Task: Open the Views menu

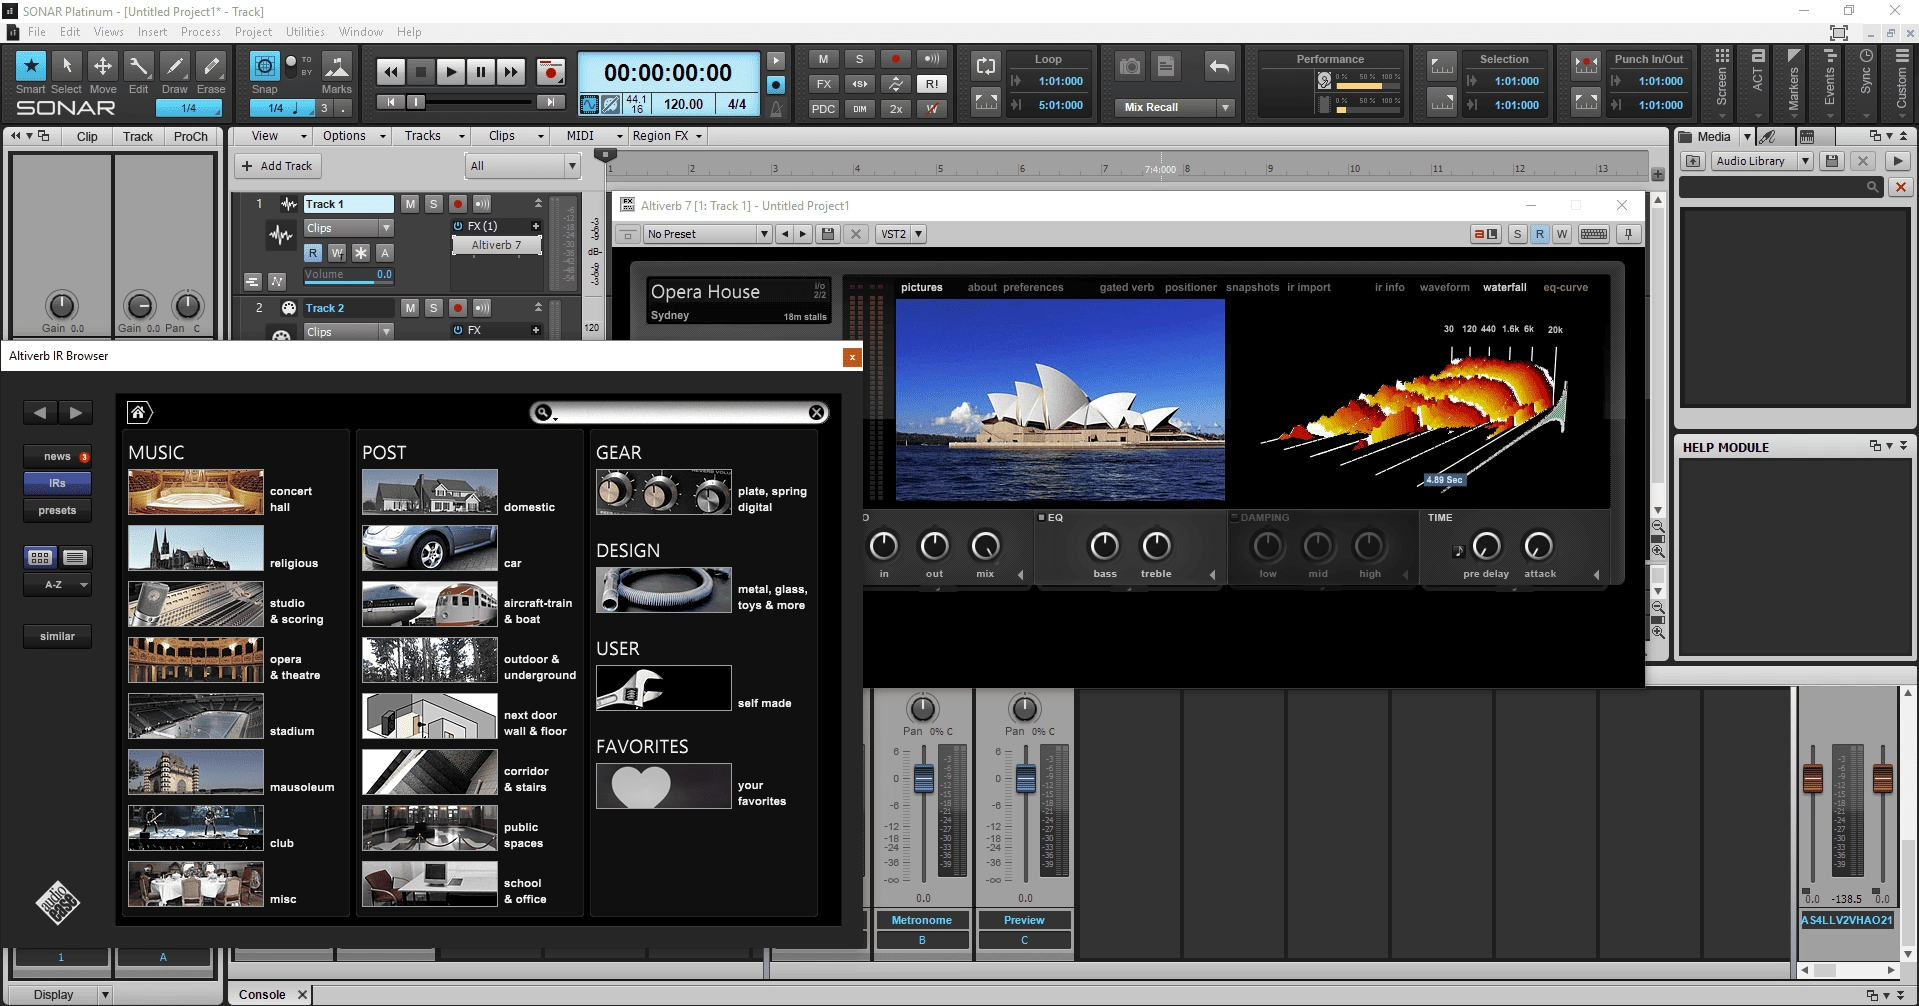Action: tap(109, 32)
